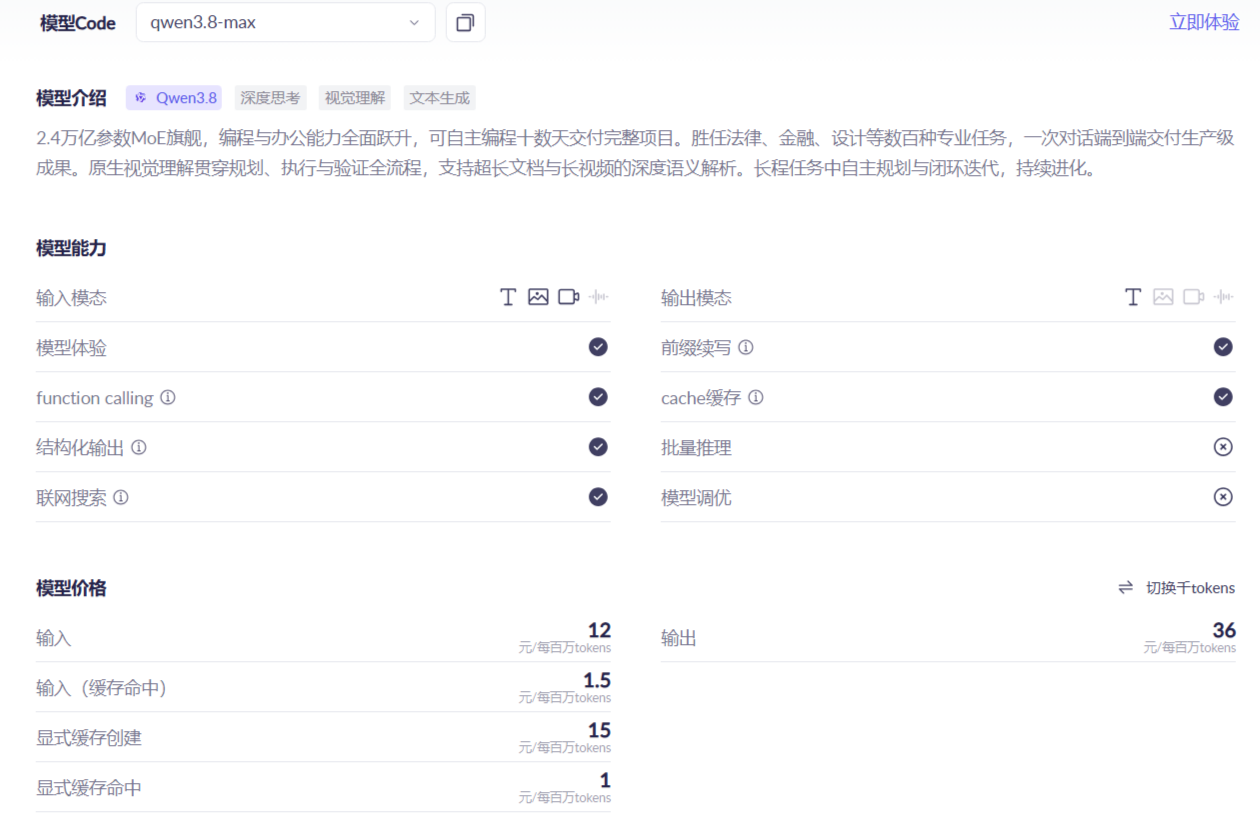
Task: Click the 显式缓存创建 label
Action: coord(89,738)
